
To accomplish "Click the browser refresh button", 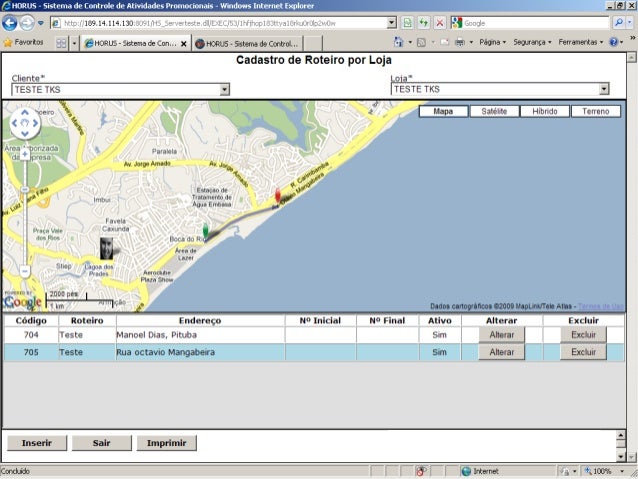I will (x=423, y=22).
